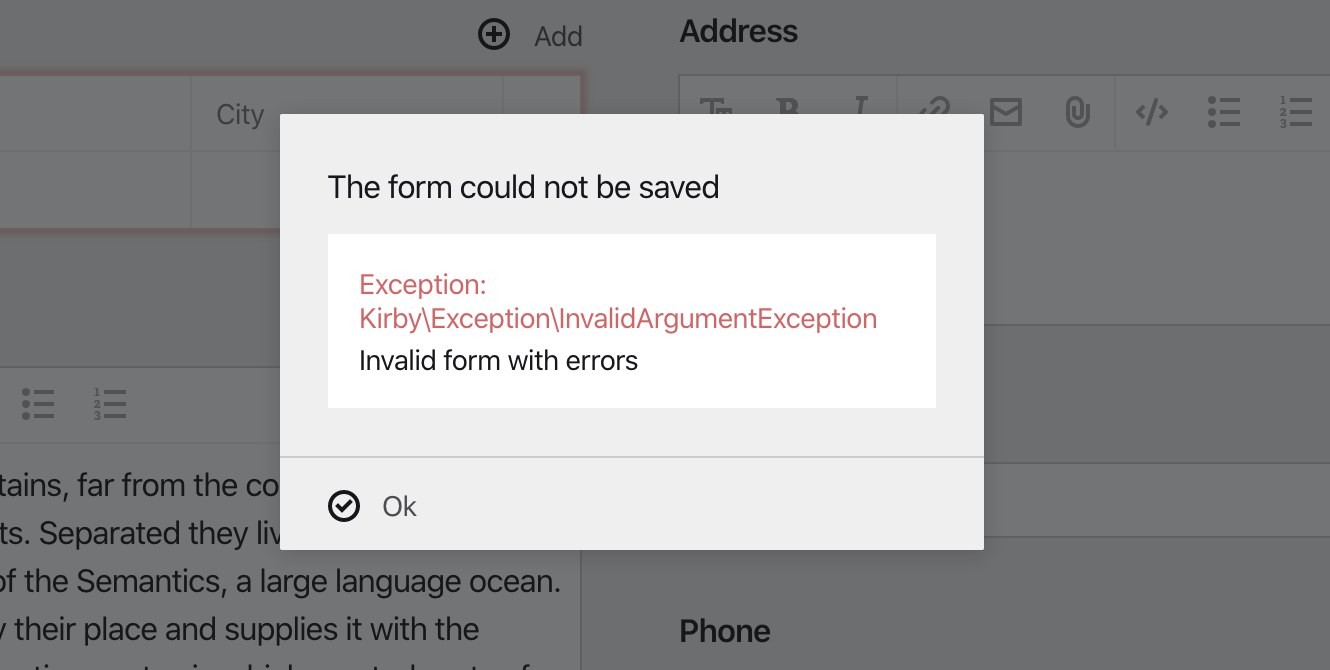Toggle code formatting in the Address toolbar

click(x=1151, y=113)
